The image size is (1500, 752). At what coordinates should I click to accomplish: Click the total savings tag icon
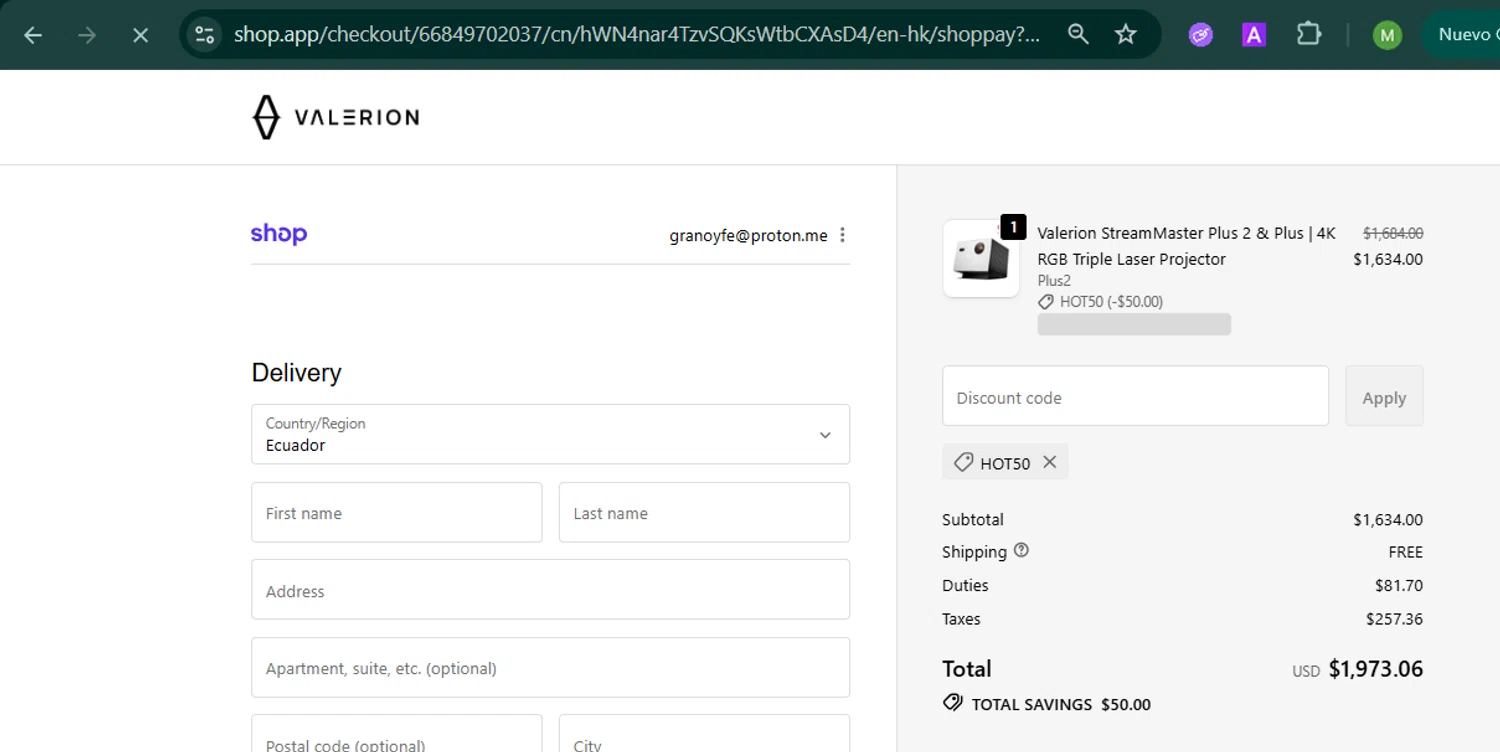952,703
